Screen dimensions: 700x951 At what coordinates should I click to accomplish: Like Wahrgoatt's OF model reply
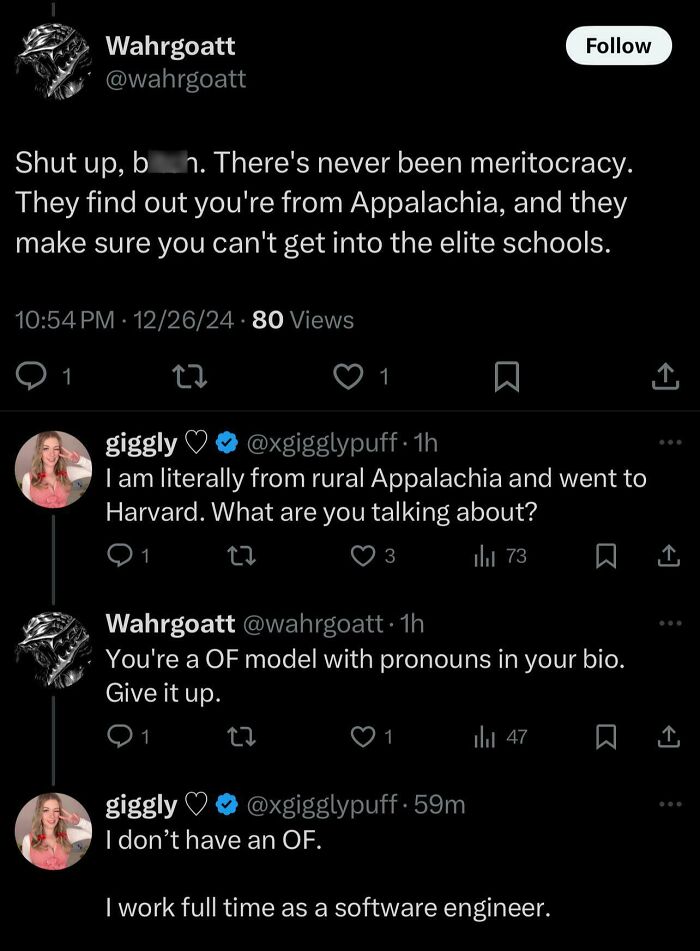point(362,737)
